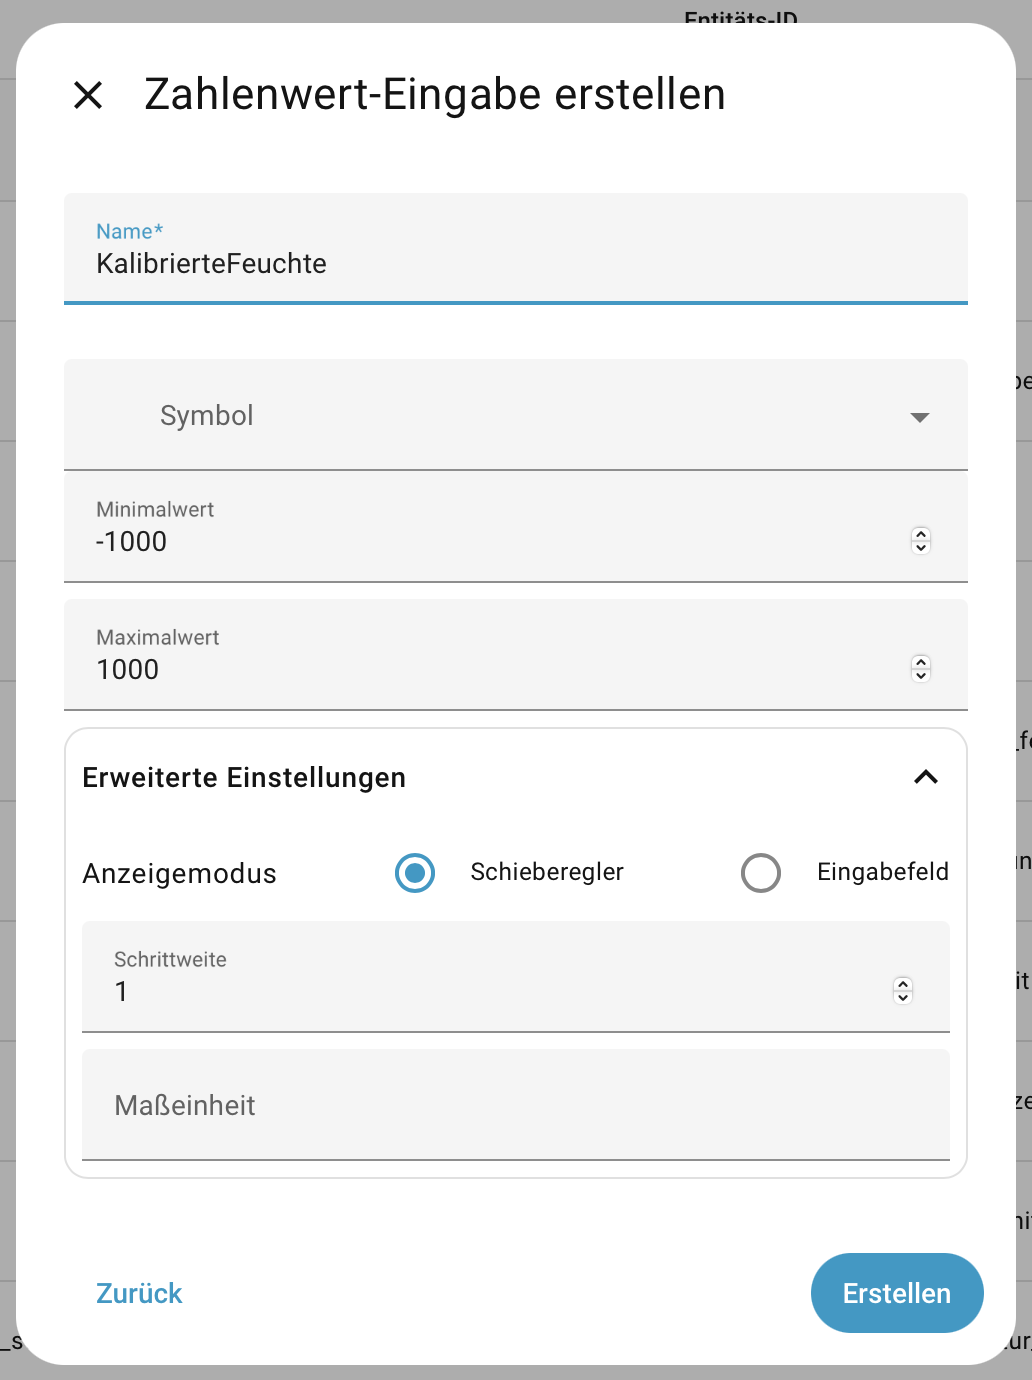
Task: Close the Zahlenwert-Eingabe dialog with the X icon
Action: click(x=88, y=95)
